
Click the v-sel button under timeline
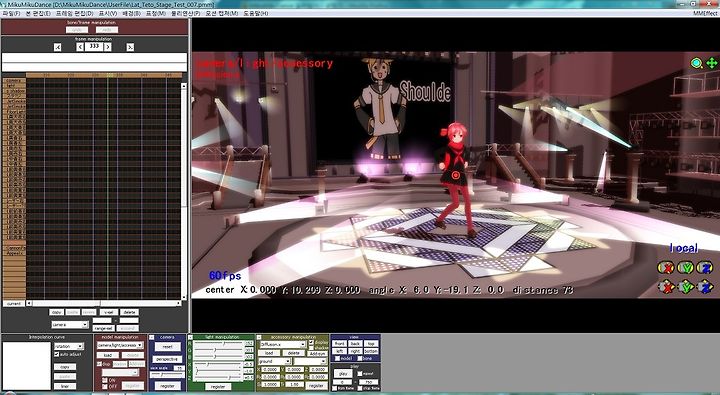pyautogui.click(x=109, y=312)
